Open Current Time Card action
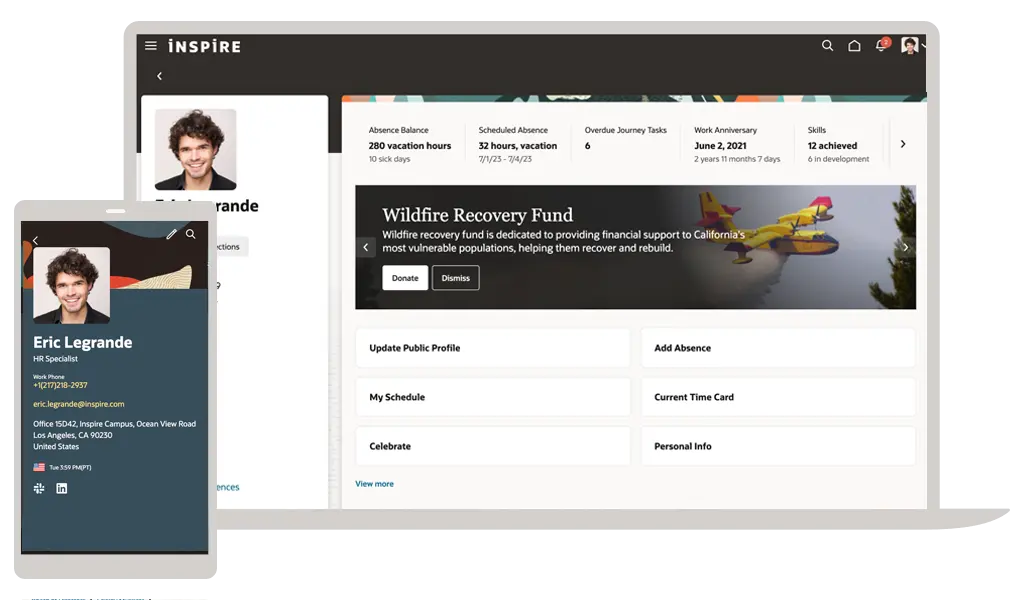The width and height of the screenshot is (1024, 600). (778, 397)
